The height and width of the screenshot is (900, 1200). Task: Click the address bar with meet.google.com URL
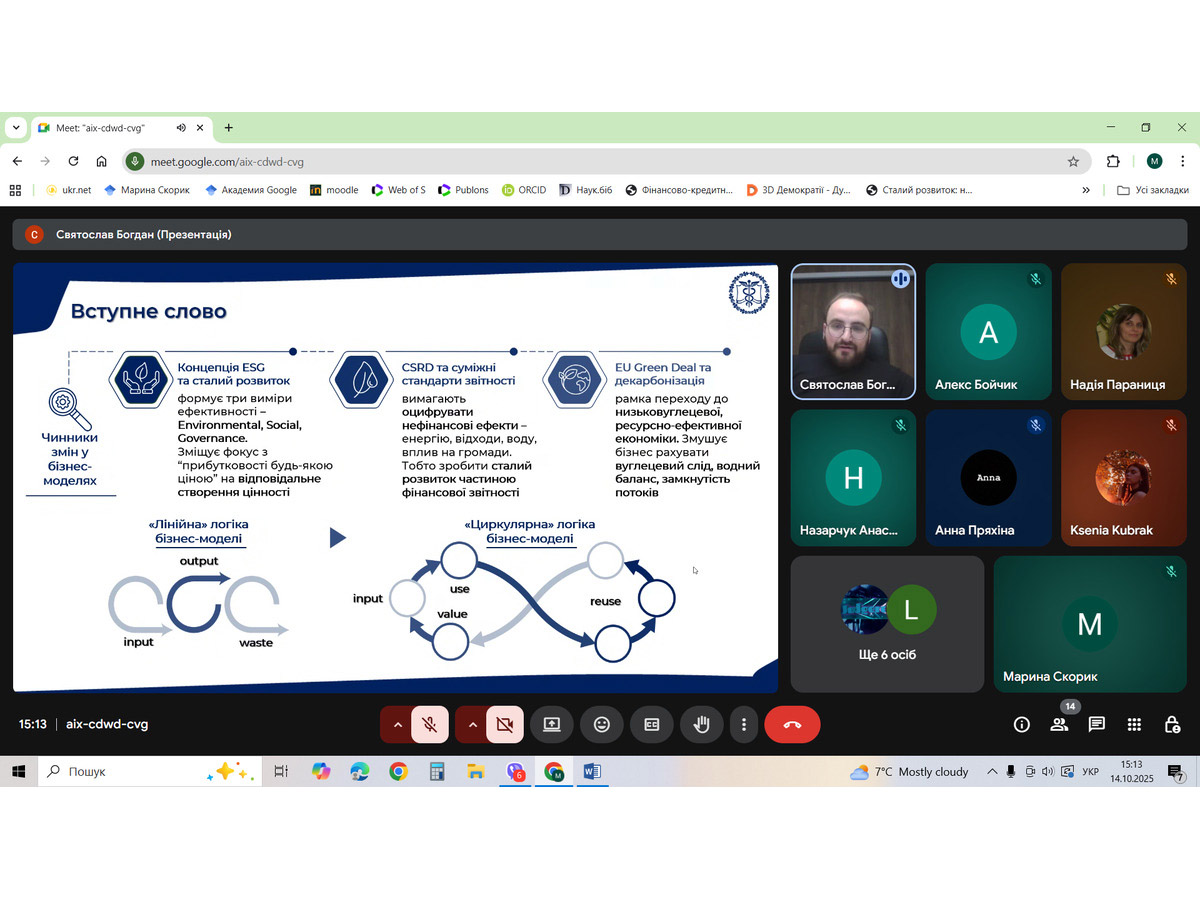[600, 161]
